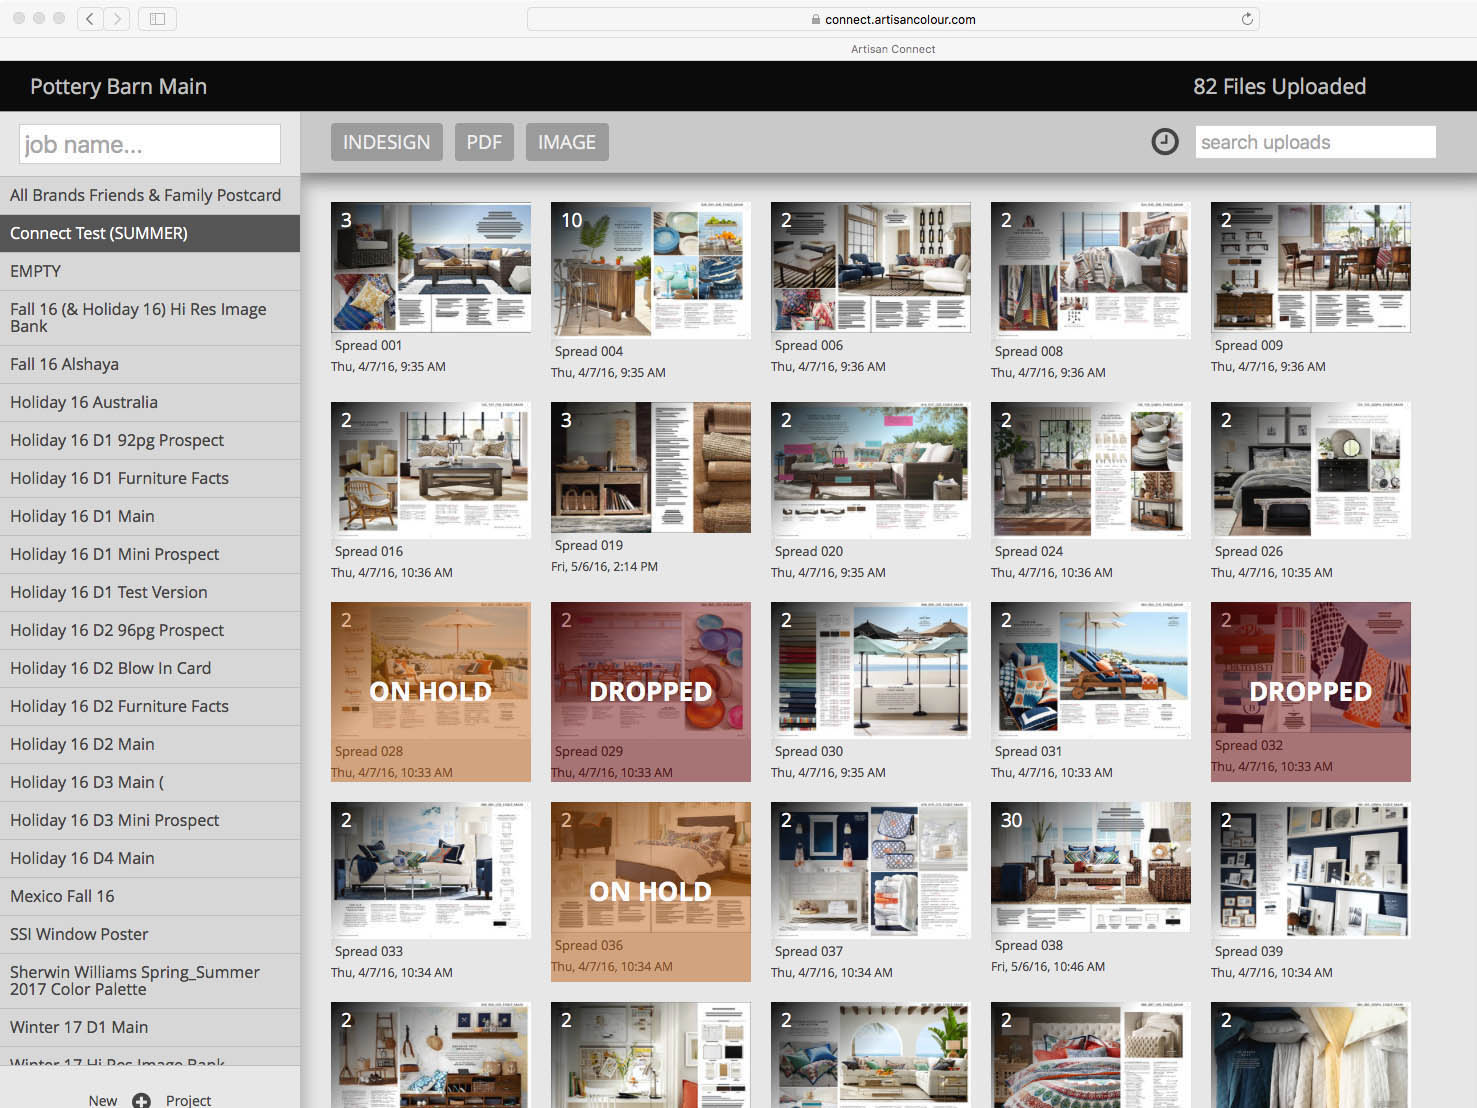Open Sherwin Williams Spring_Summer 2017 Color Palette
The image size is (1477, 1108).
pyautogui.click(x=150, y=981)
